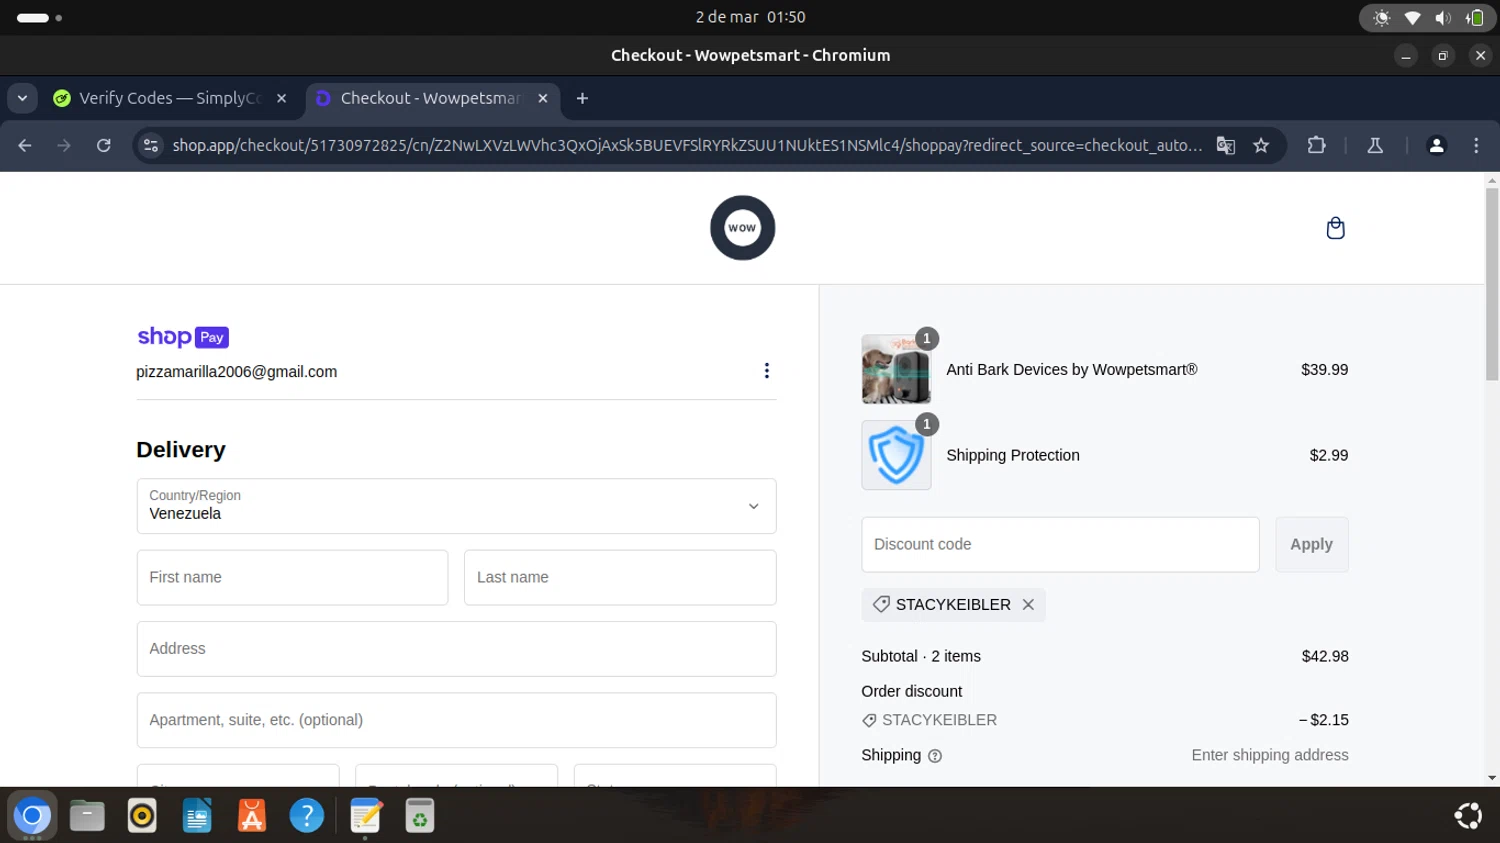Viewport: 1500px width, 843px height.
Task: Click the Apartment, suite field
Action: pos(456,720)
